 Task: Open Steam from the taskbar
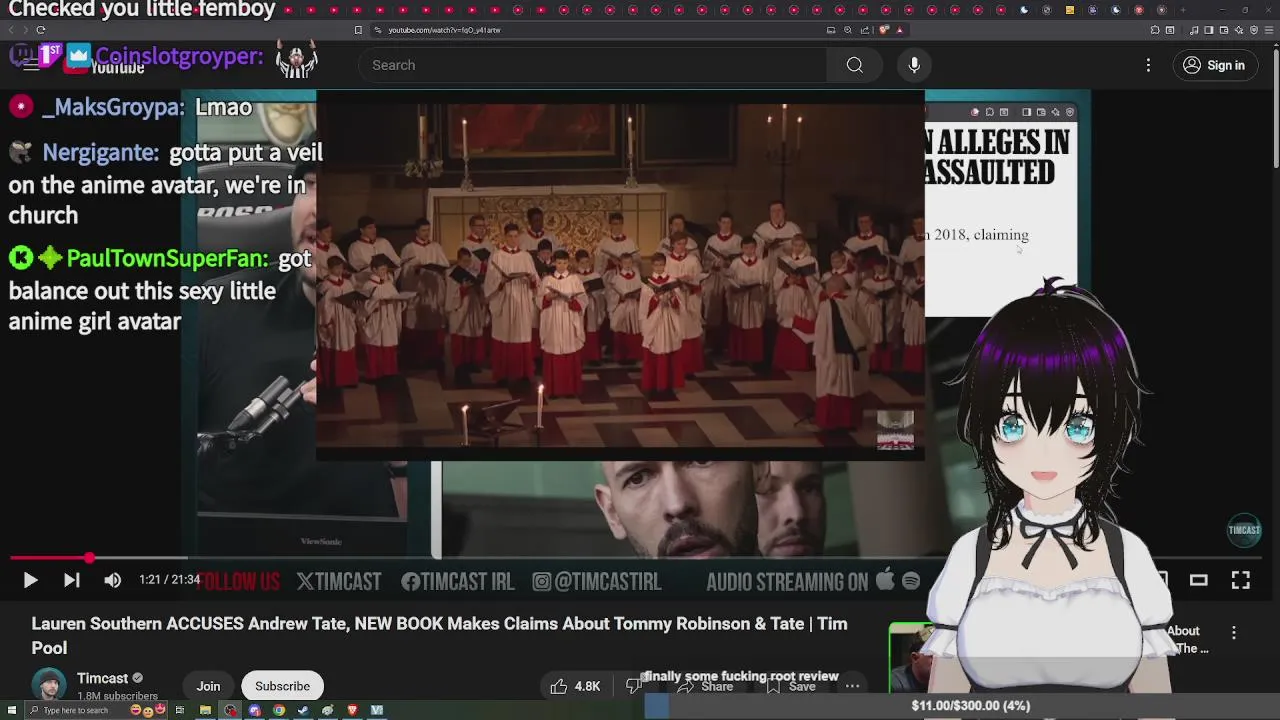(x=303, y=710)
